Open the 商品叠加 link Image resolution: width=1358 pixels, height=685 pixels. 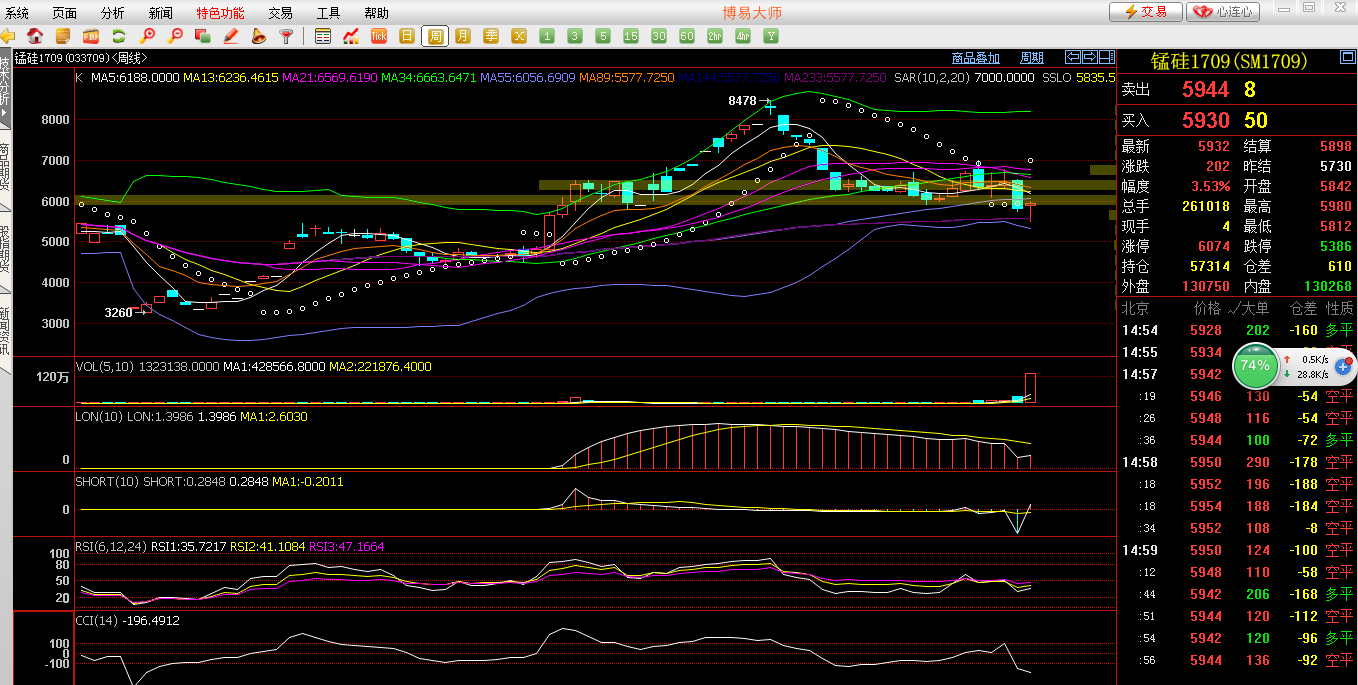point(976,58)
